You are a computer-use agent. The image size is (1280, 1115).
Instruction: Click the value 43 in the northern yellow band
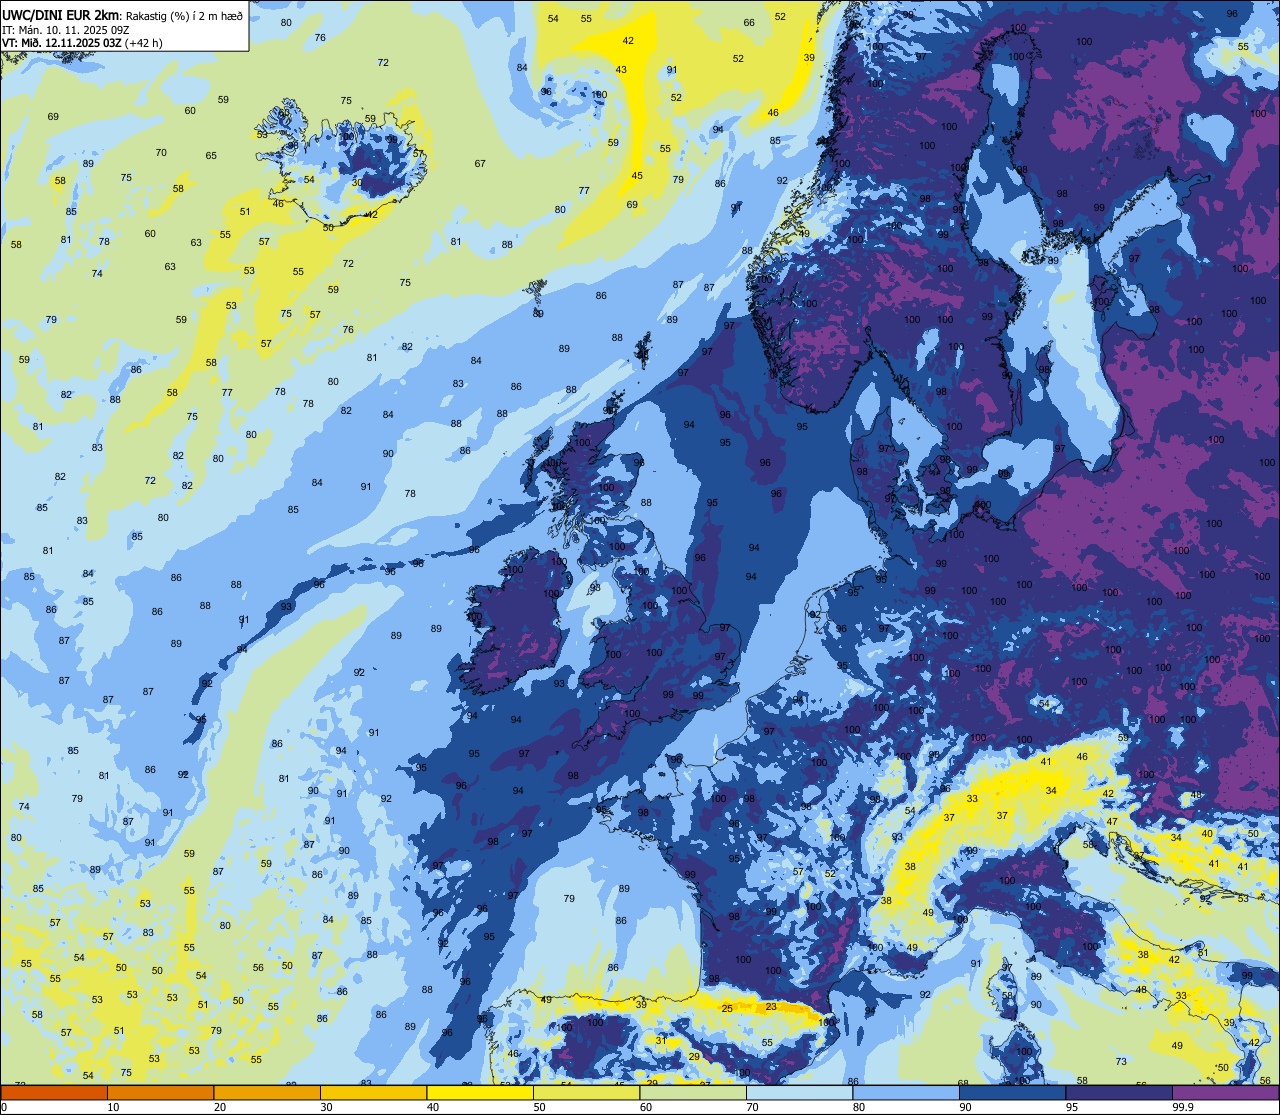tap(621, 69)
